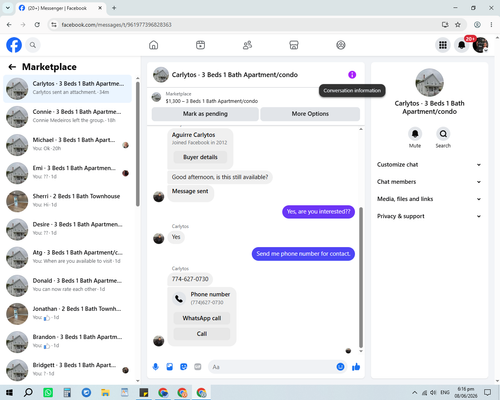Open the tab search dropdown in Chrome
The height and width of the screenshot is (400, 500).
click(8, 8)
